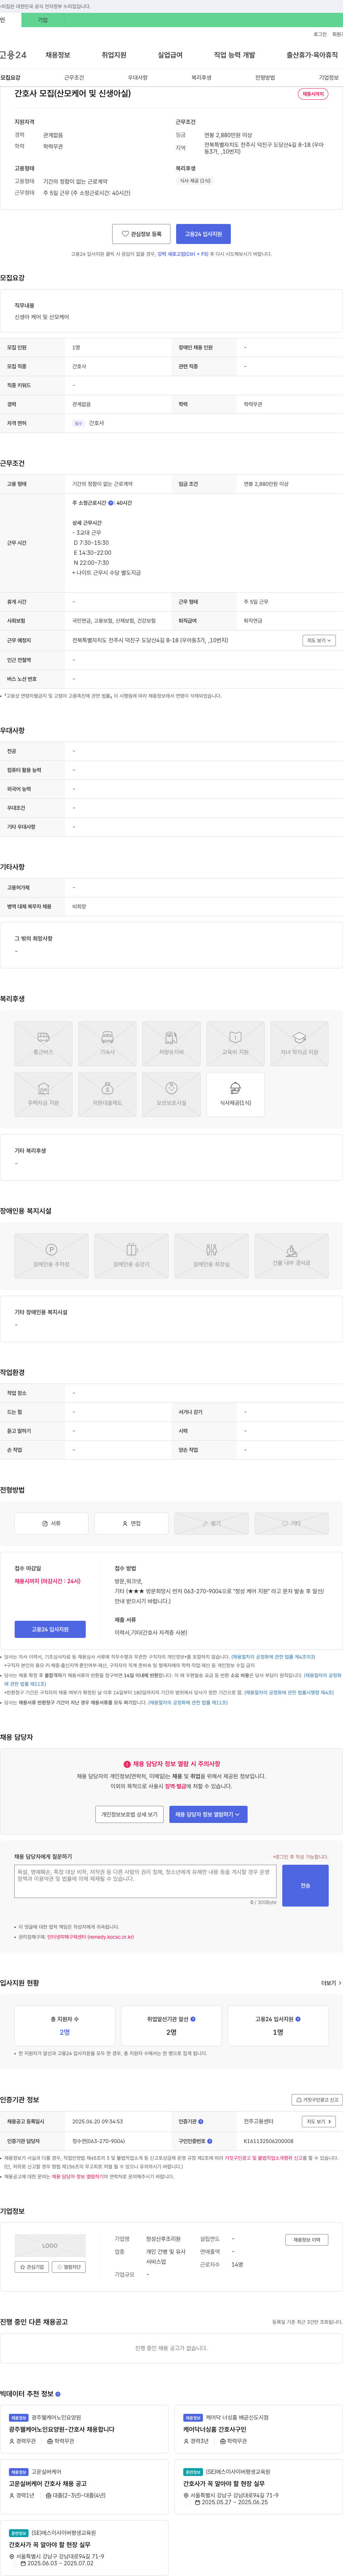The height and width of the screenshot is (2576, 343).
Task: Click 개인정보보호법 상세 보기 button
Action: [129, 1814]
